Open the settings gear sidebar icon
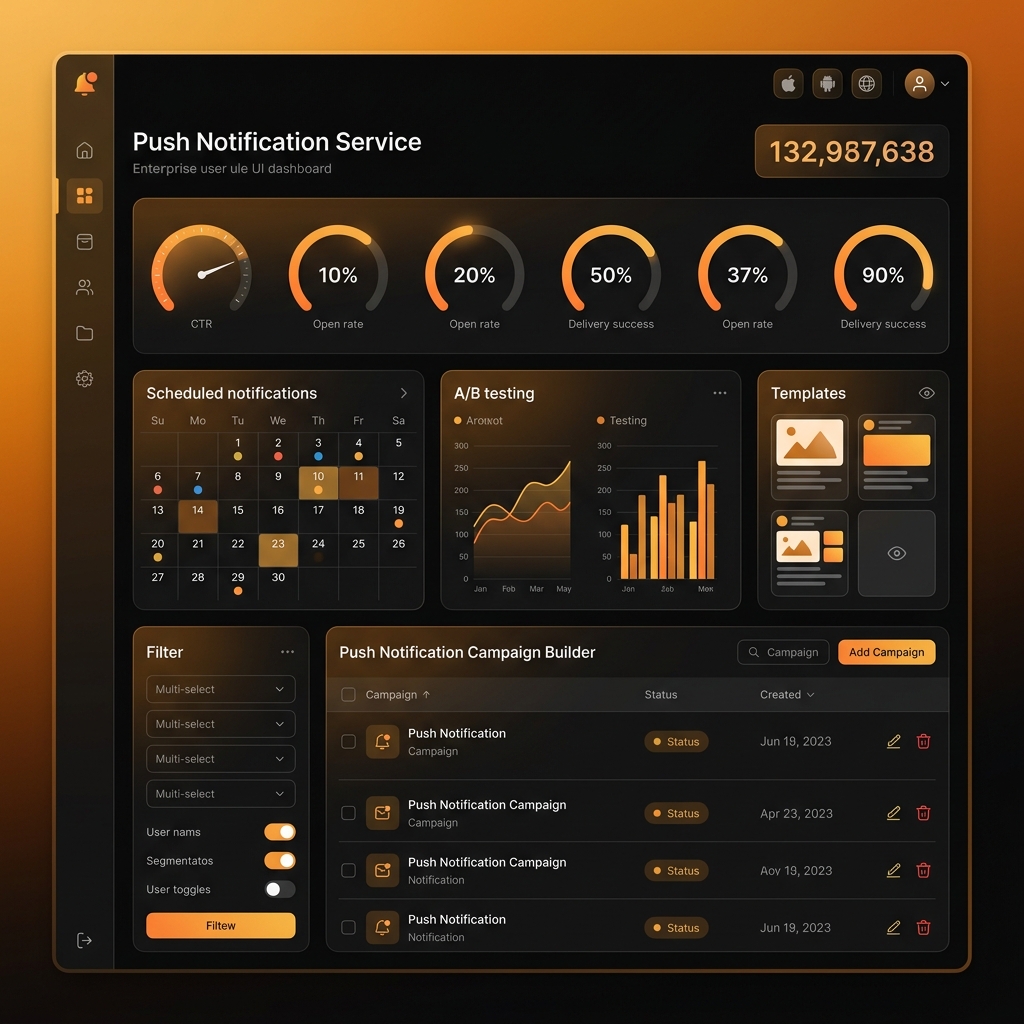This screenshot has width=1024, height=1024. 84,379
